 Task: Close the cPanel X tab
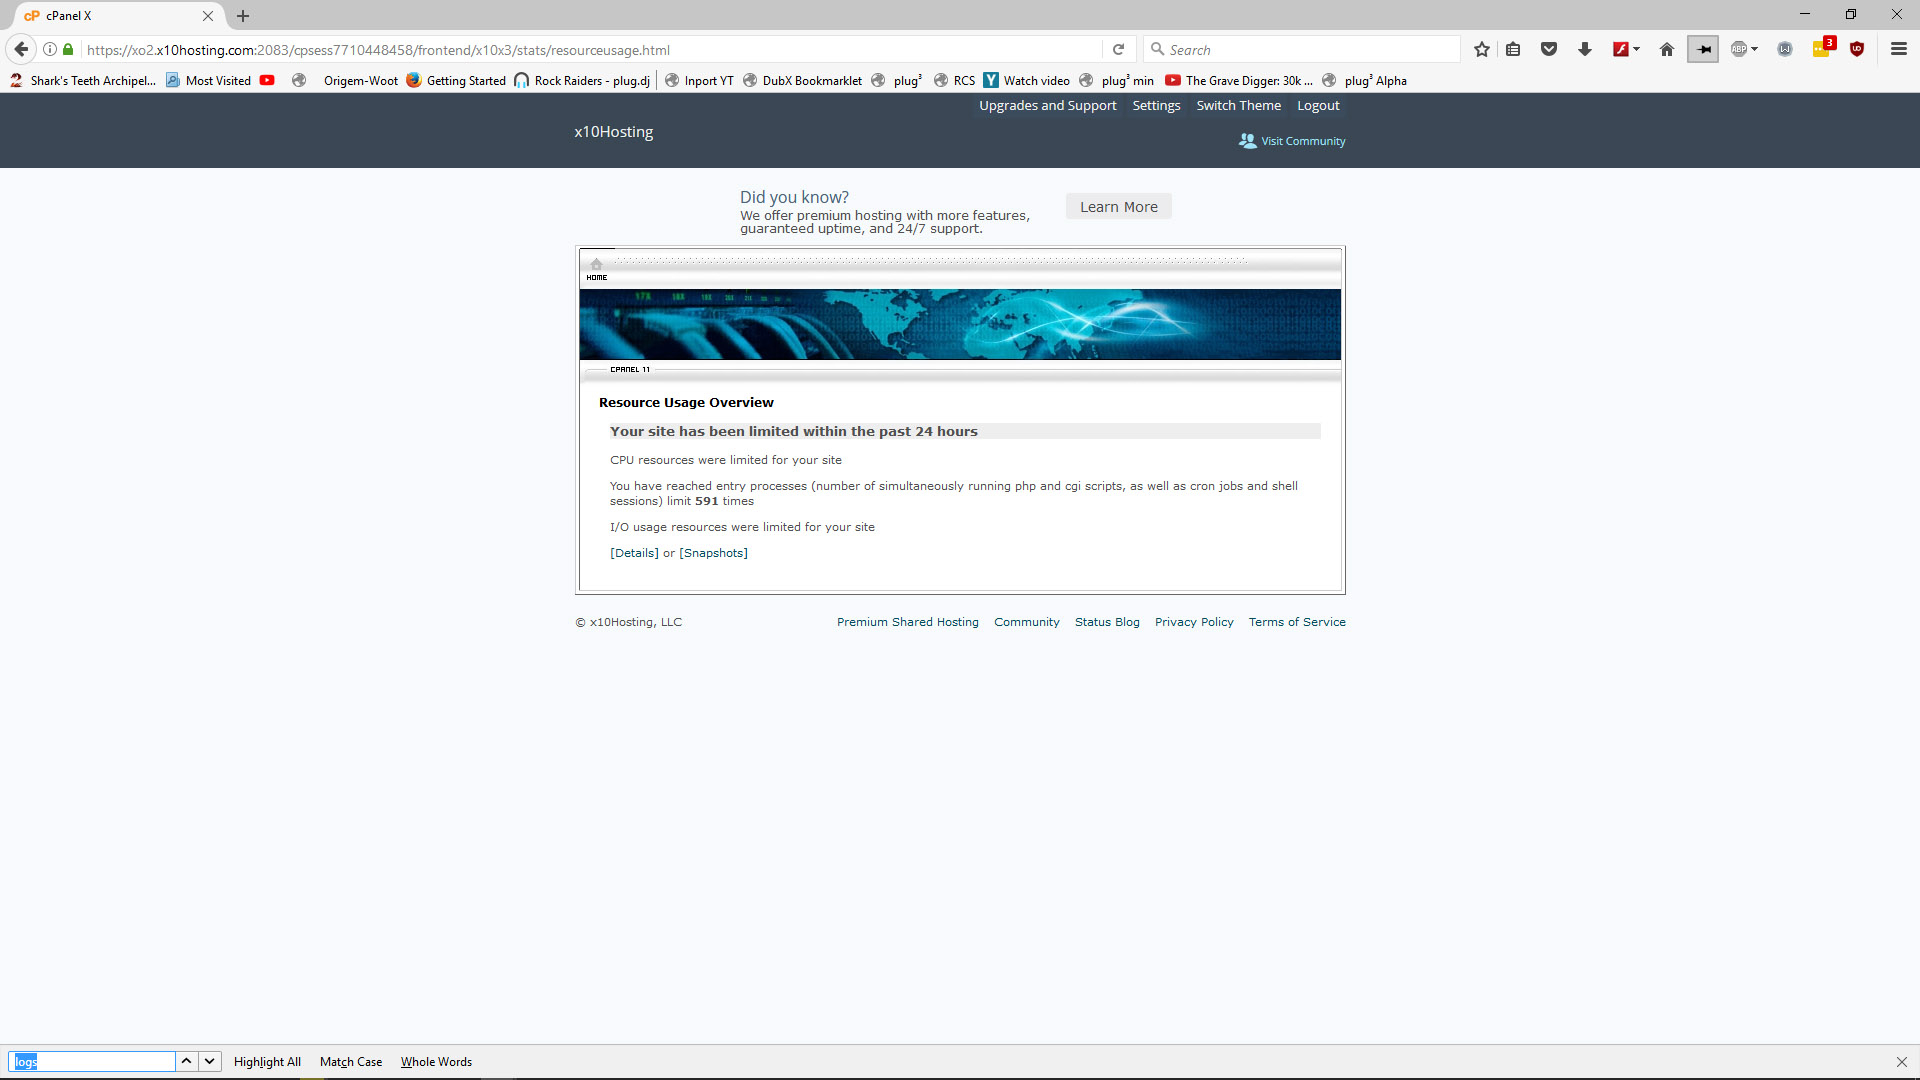208,16
